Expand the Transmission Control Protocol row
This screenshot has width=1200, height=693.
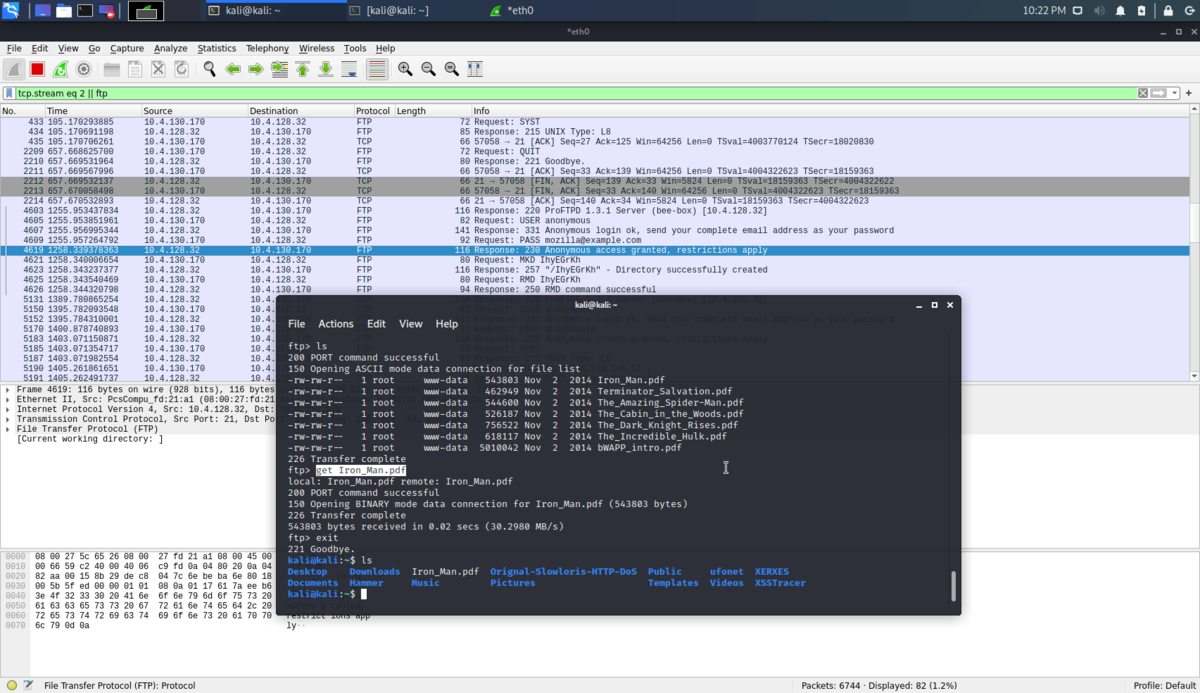pyautogui.click(x=8, y=418)
